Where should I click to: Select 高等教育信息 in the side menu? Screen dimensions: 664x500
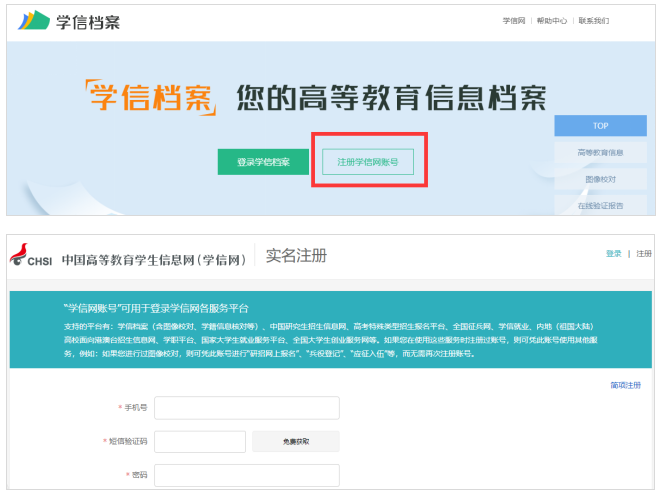(600, 153)
